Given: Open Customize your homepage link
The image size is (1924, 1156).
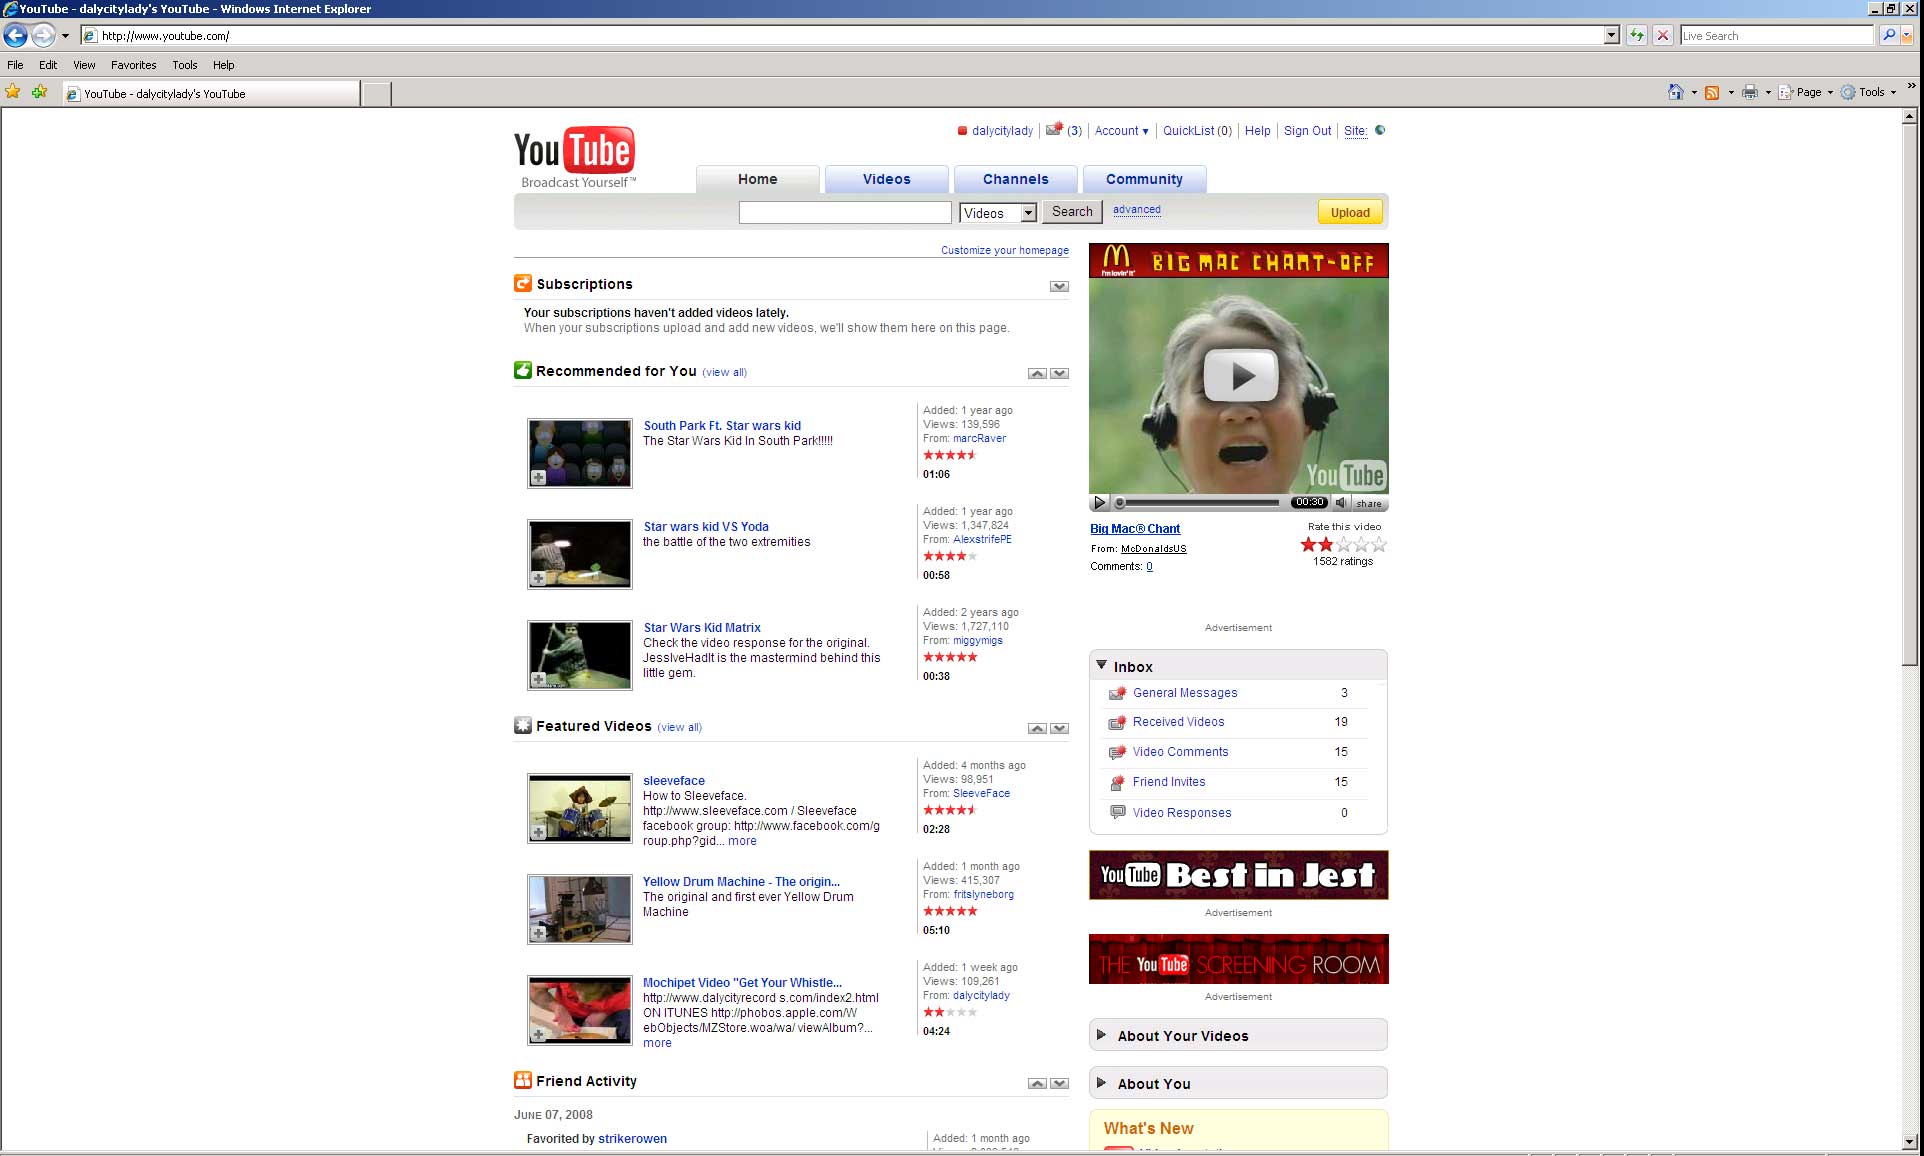Looking at the screenshot, I should click(x=1004, y=250).
